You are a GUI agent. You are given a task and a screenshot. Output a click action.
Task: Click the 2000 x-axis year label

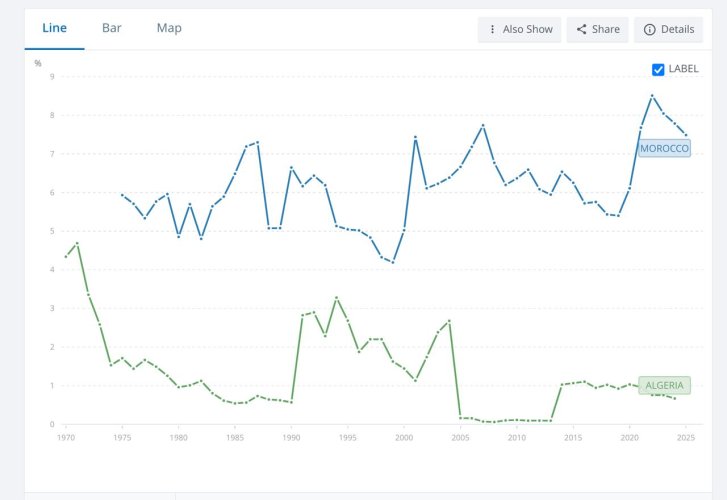click(x=404, y=437)
